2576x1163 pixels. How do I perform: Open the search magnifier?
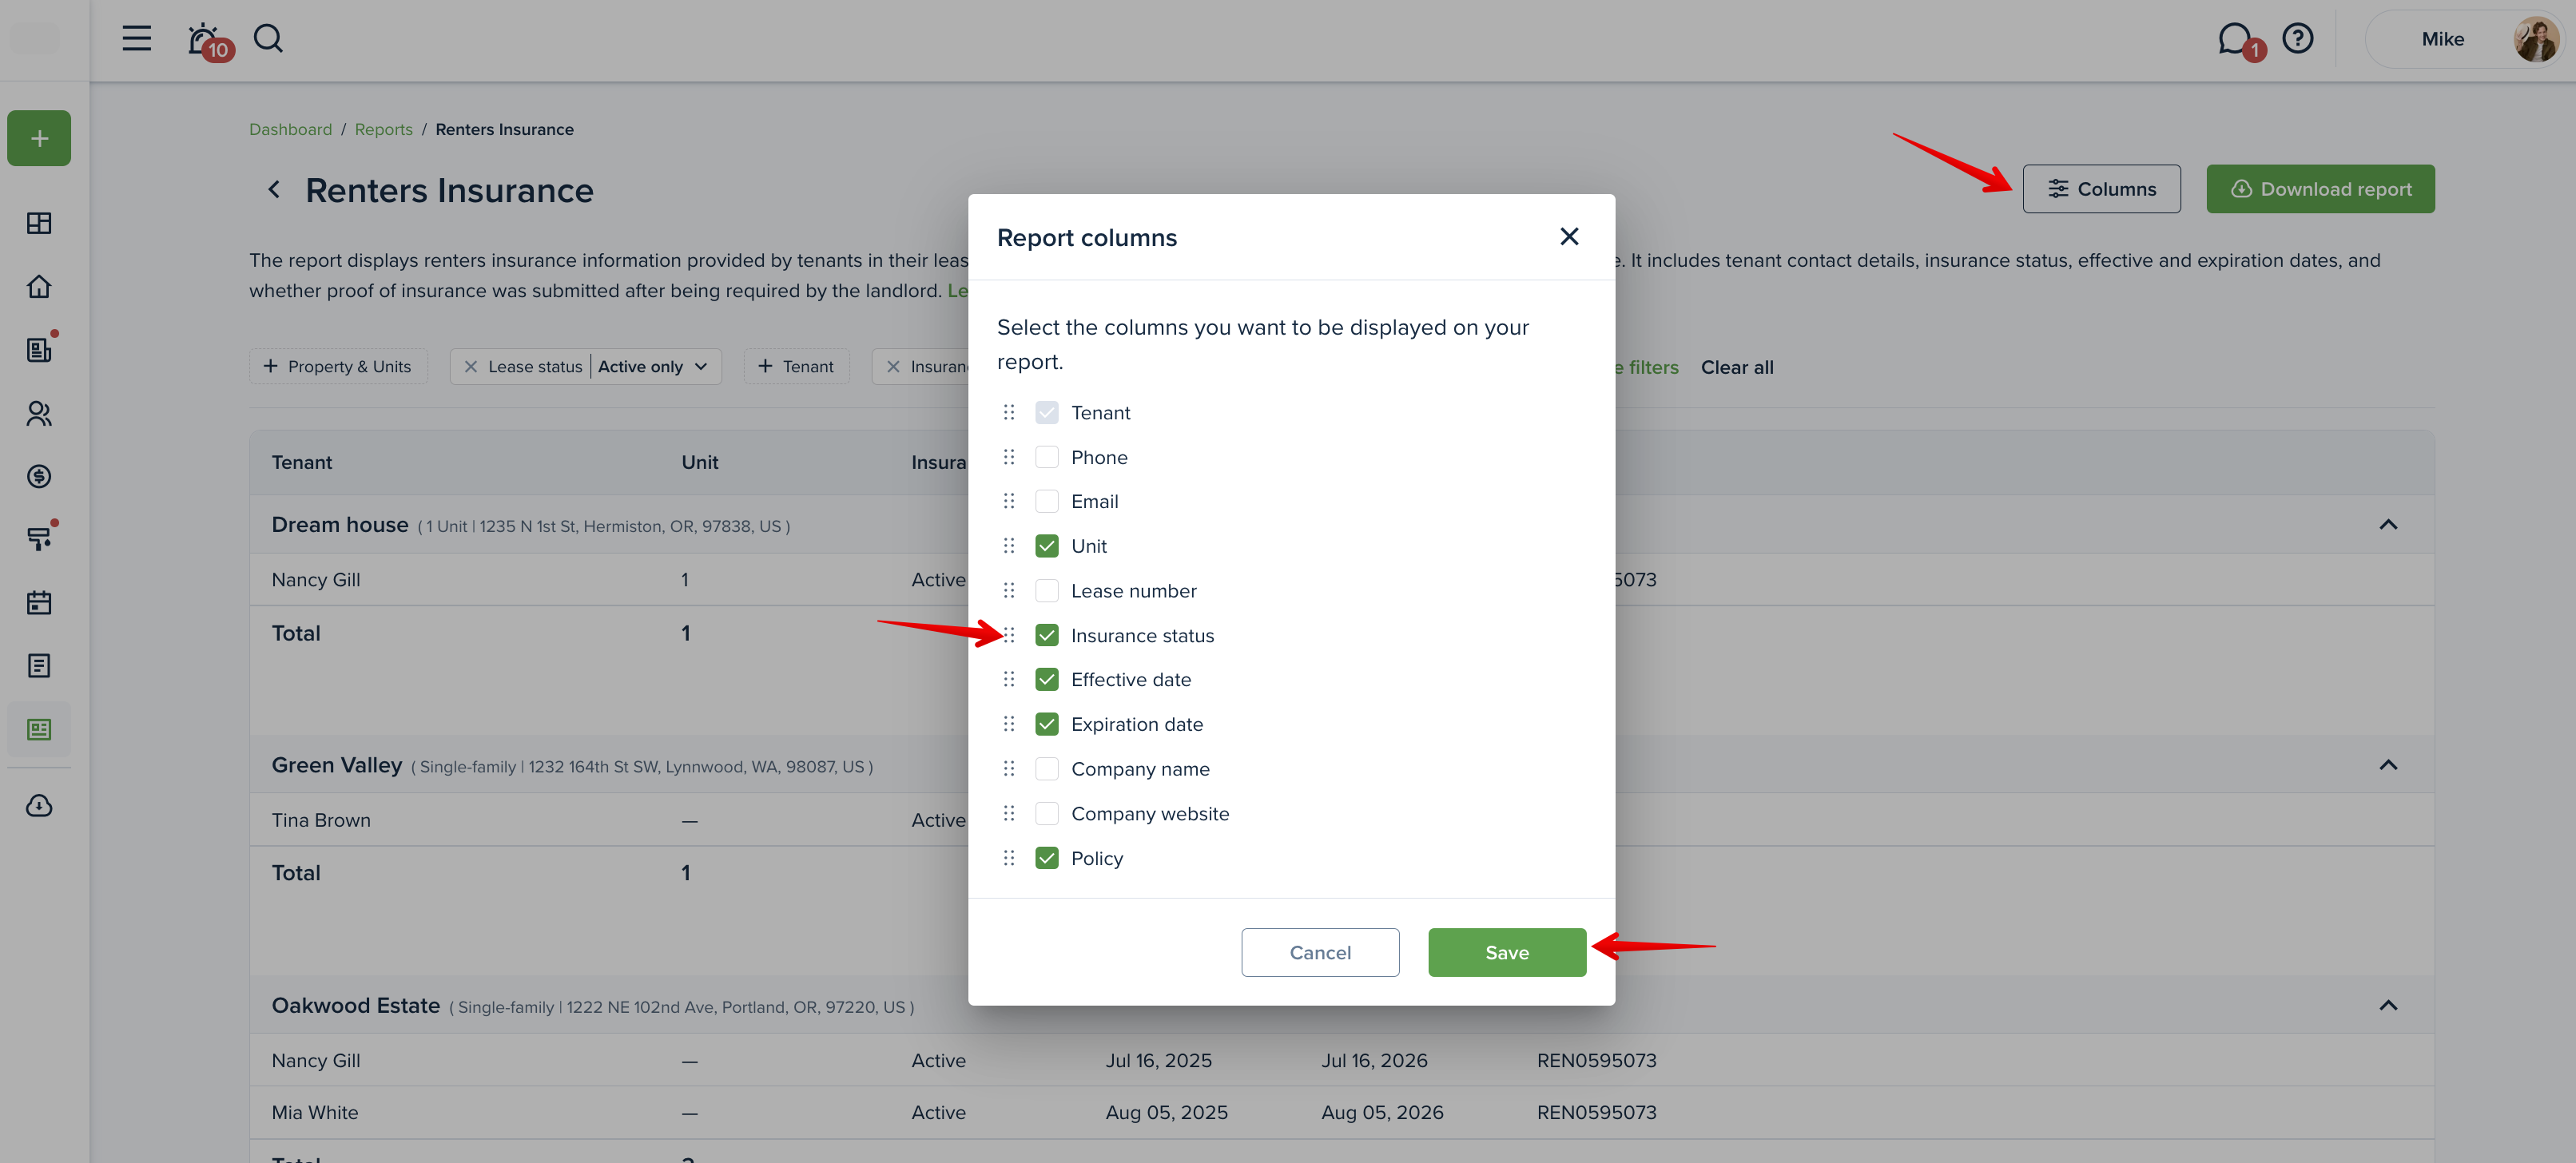coord(268,39)
